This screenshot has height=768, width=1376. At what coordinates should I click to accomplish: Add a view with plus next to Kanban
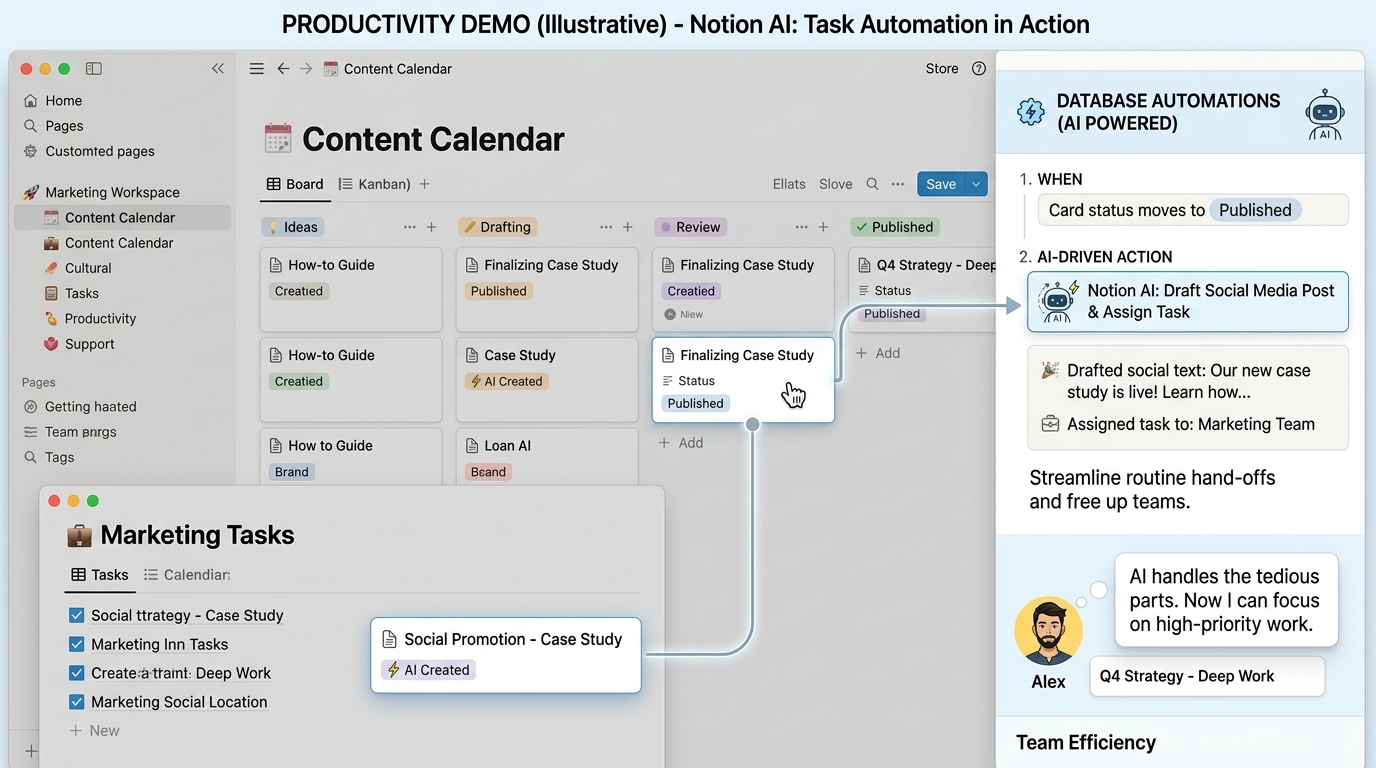click(424, 184)
